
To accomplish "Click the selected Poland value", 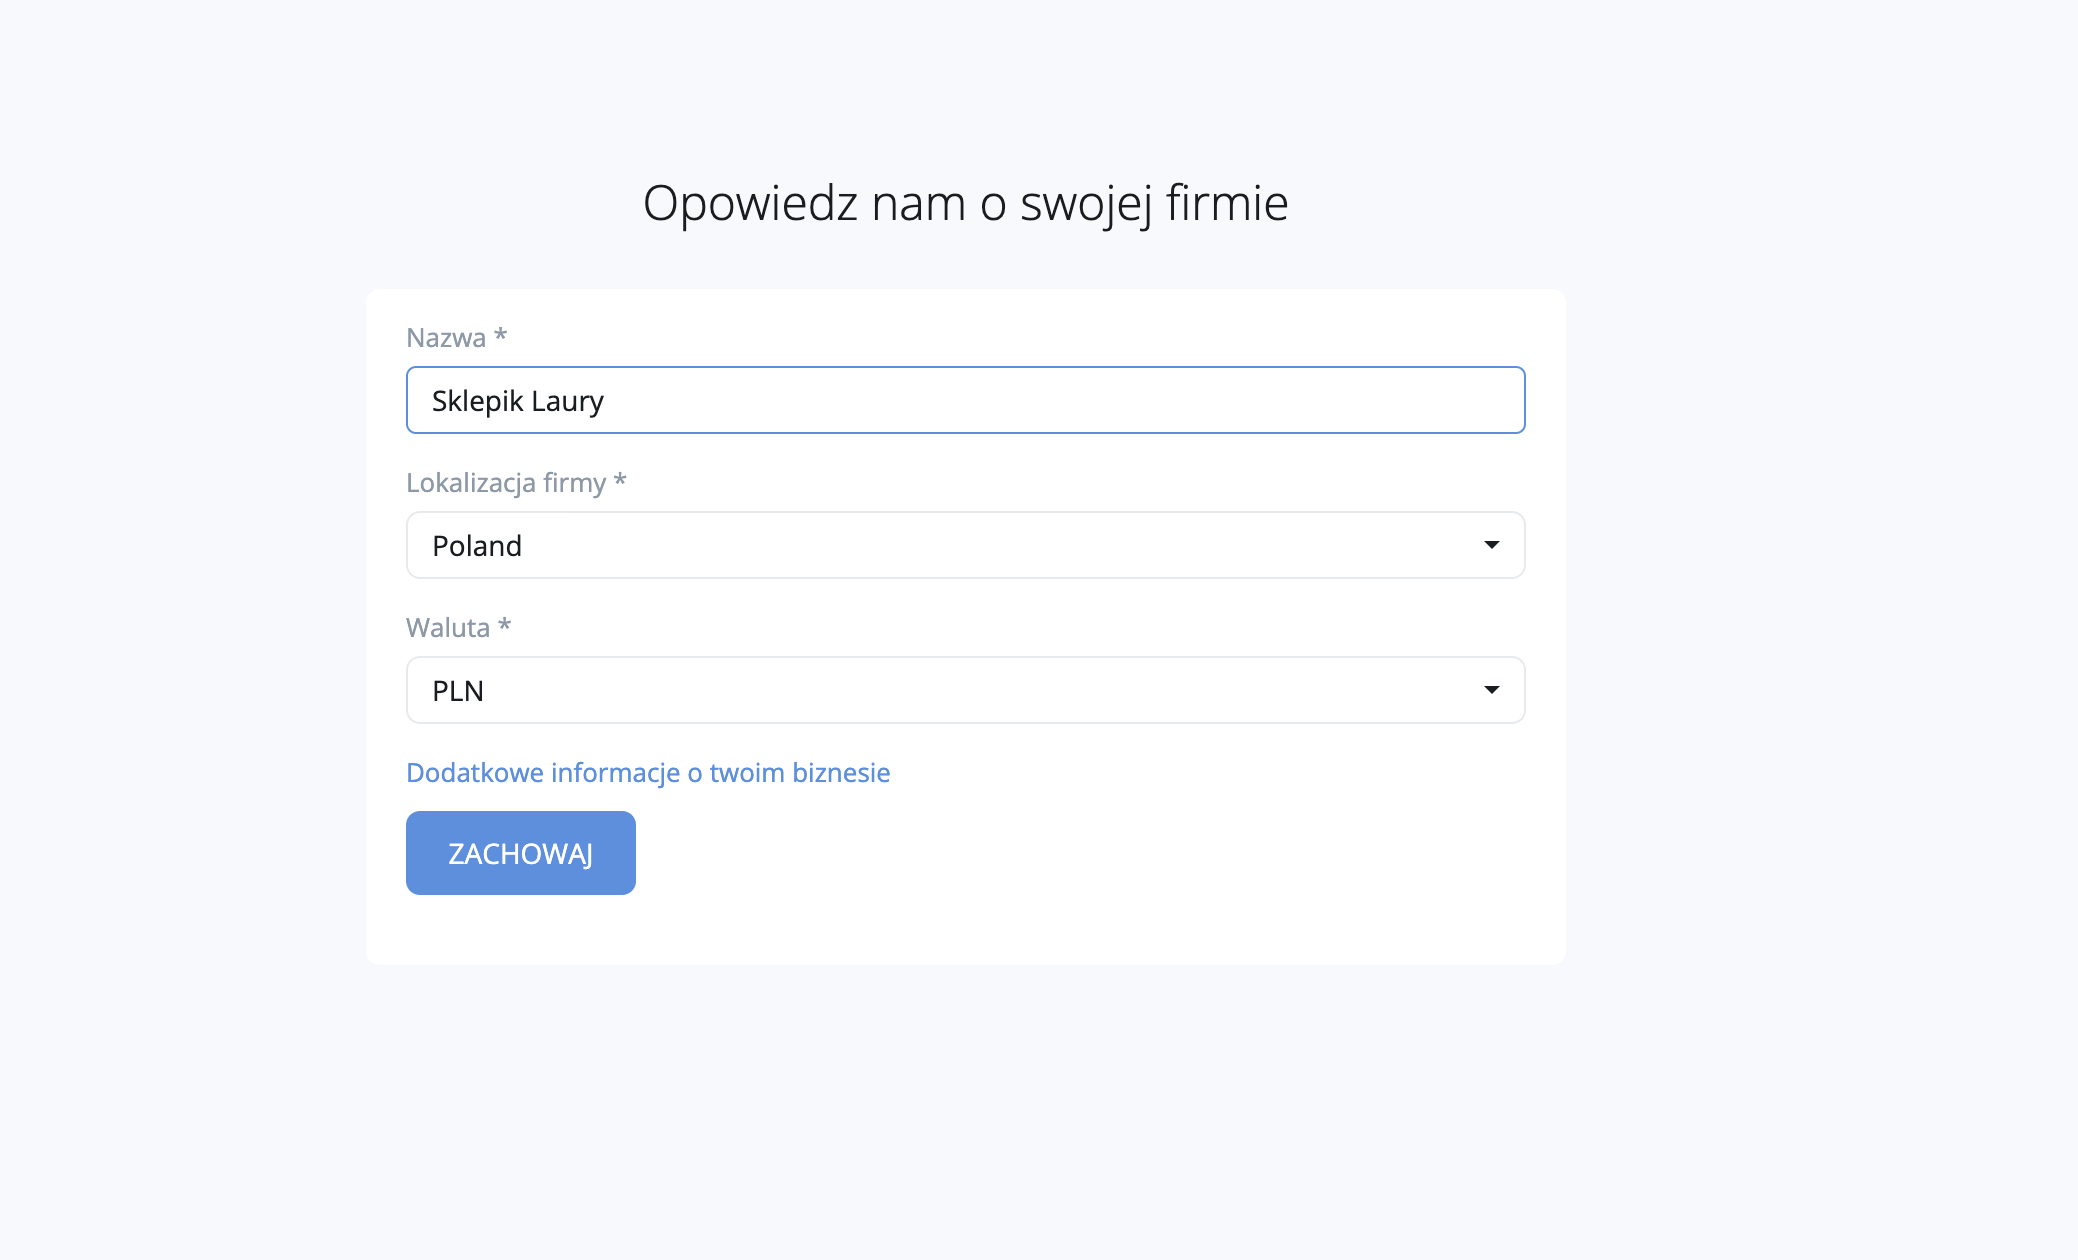I will (477, 546).
